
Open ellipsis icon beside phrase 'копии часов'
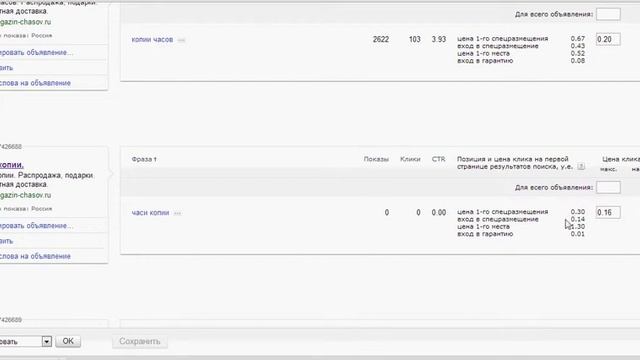click(182, 40)
